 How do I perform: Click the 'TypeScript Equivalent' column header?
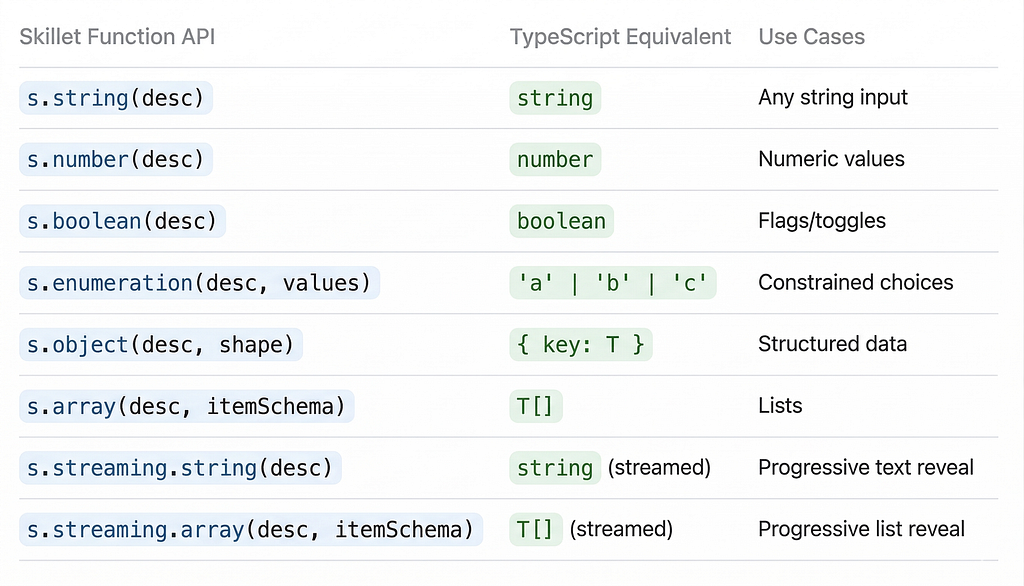point(620,37)
